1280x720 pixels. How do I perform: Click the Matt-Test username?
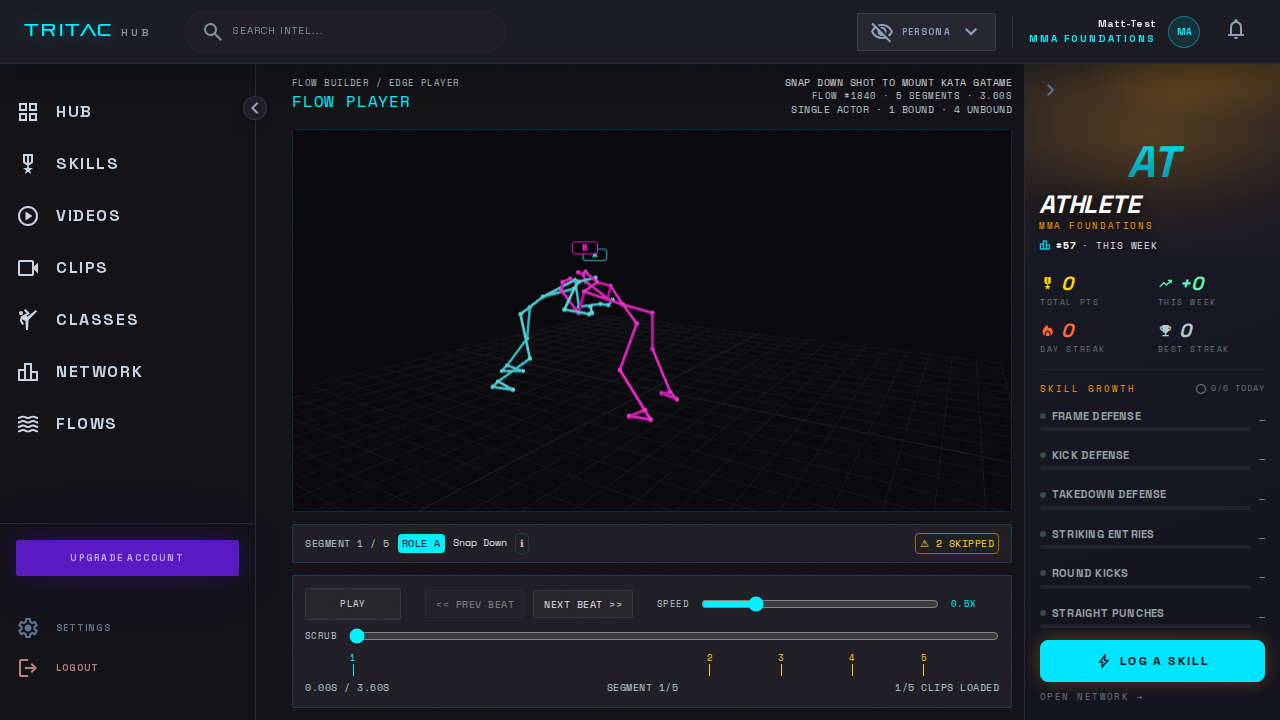point(1126,24)
